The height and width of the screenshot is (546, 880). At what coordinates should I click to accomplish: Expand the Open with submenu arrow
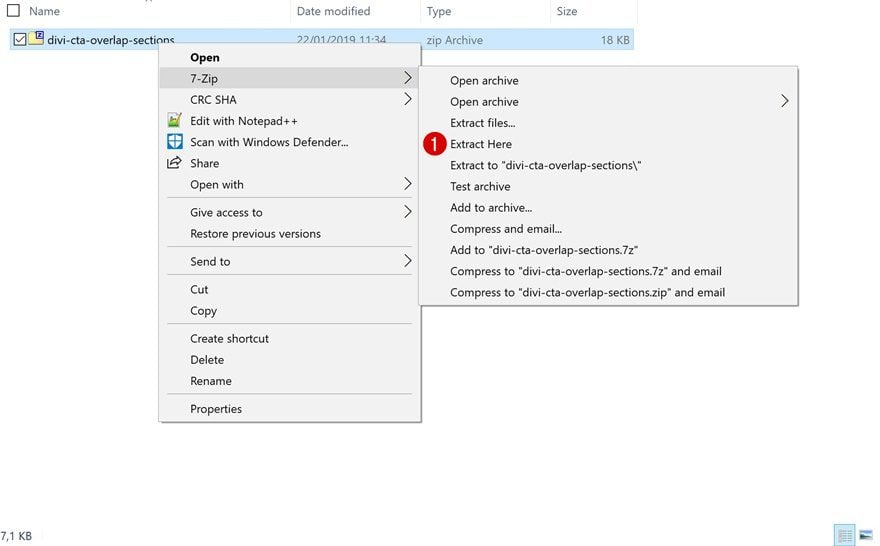[407, 185]
